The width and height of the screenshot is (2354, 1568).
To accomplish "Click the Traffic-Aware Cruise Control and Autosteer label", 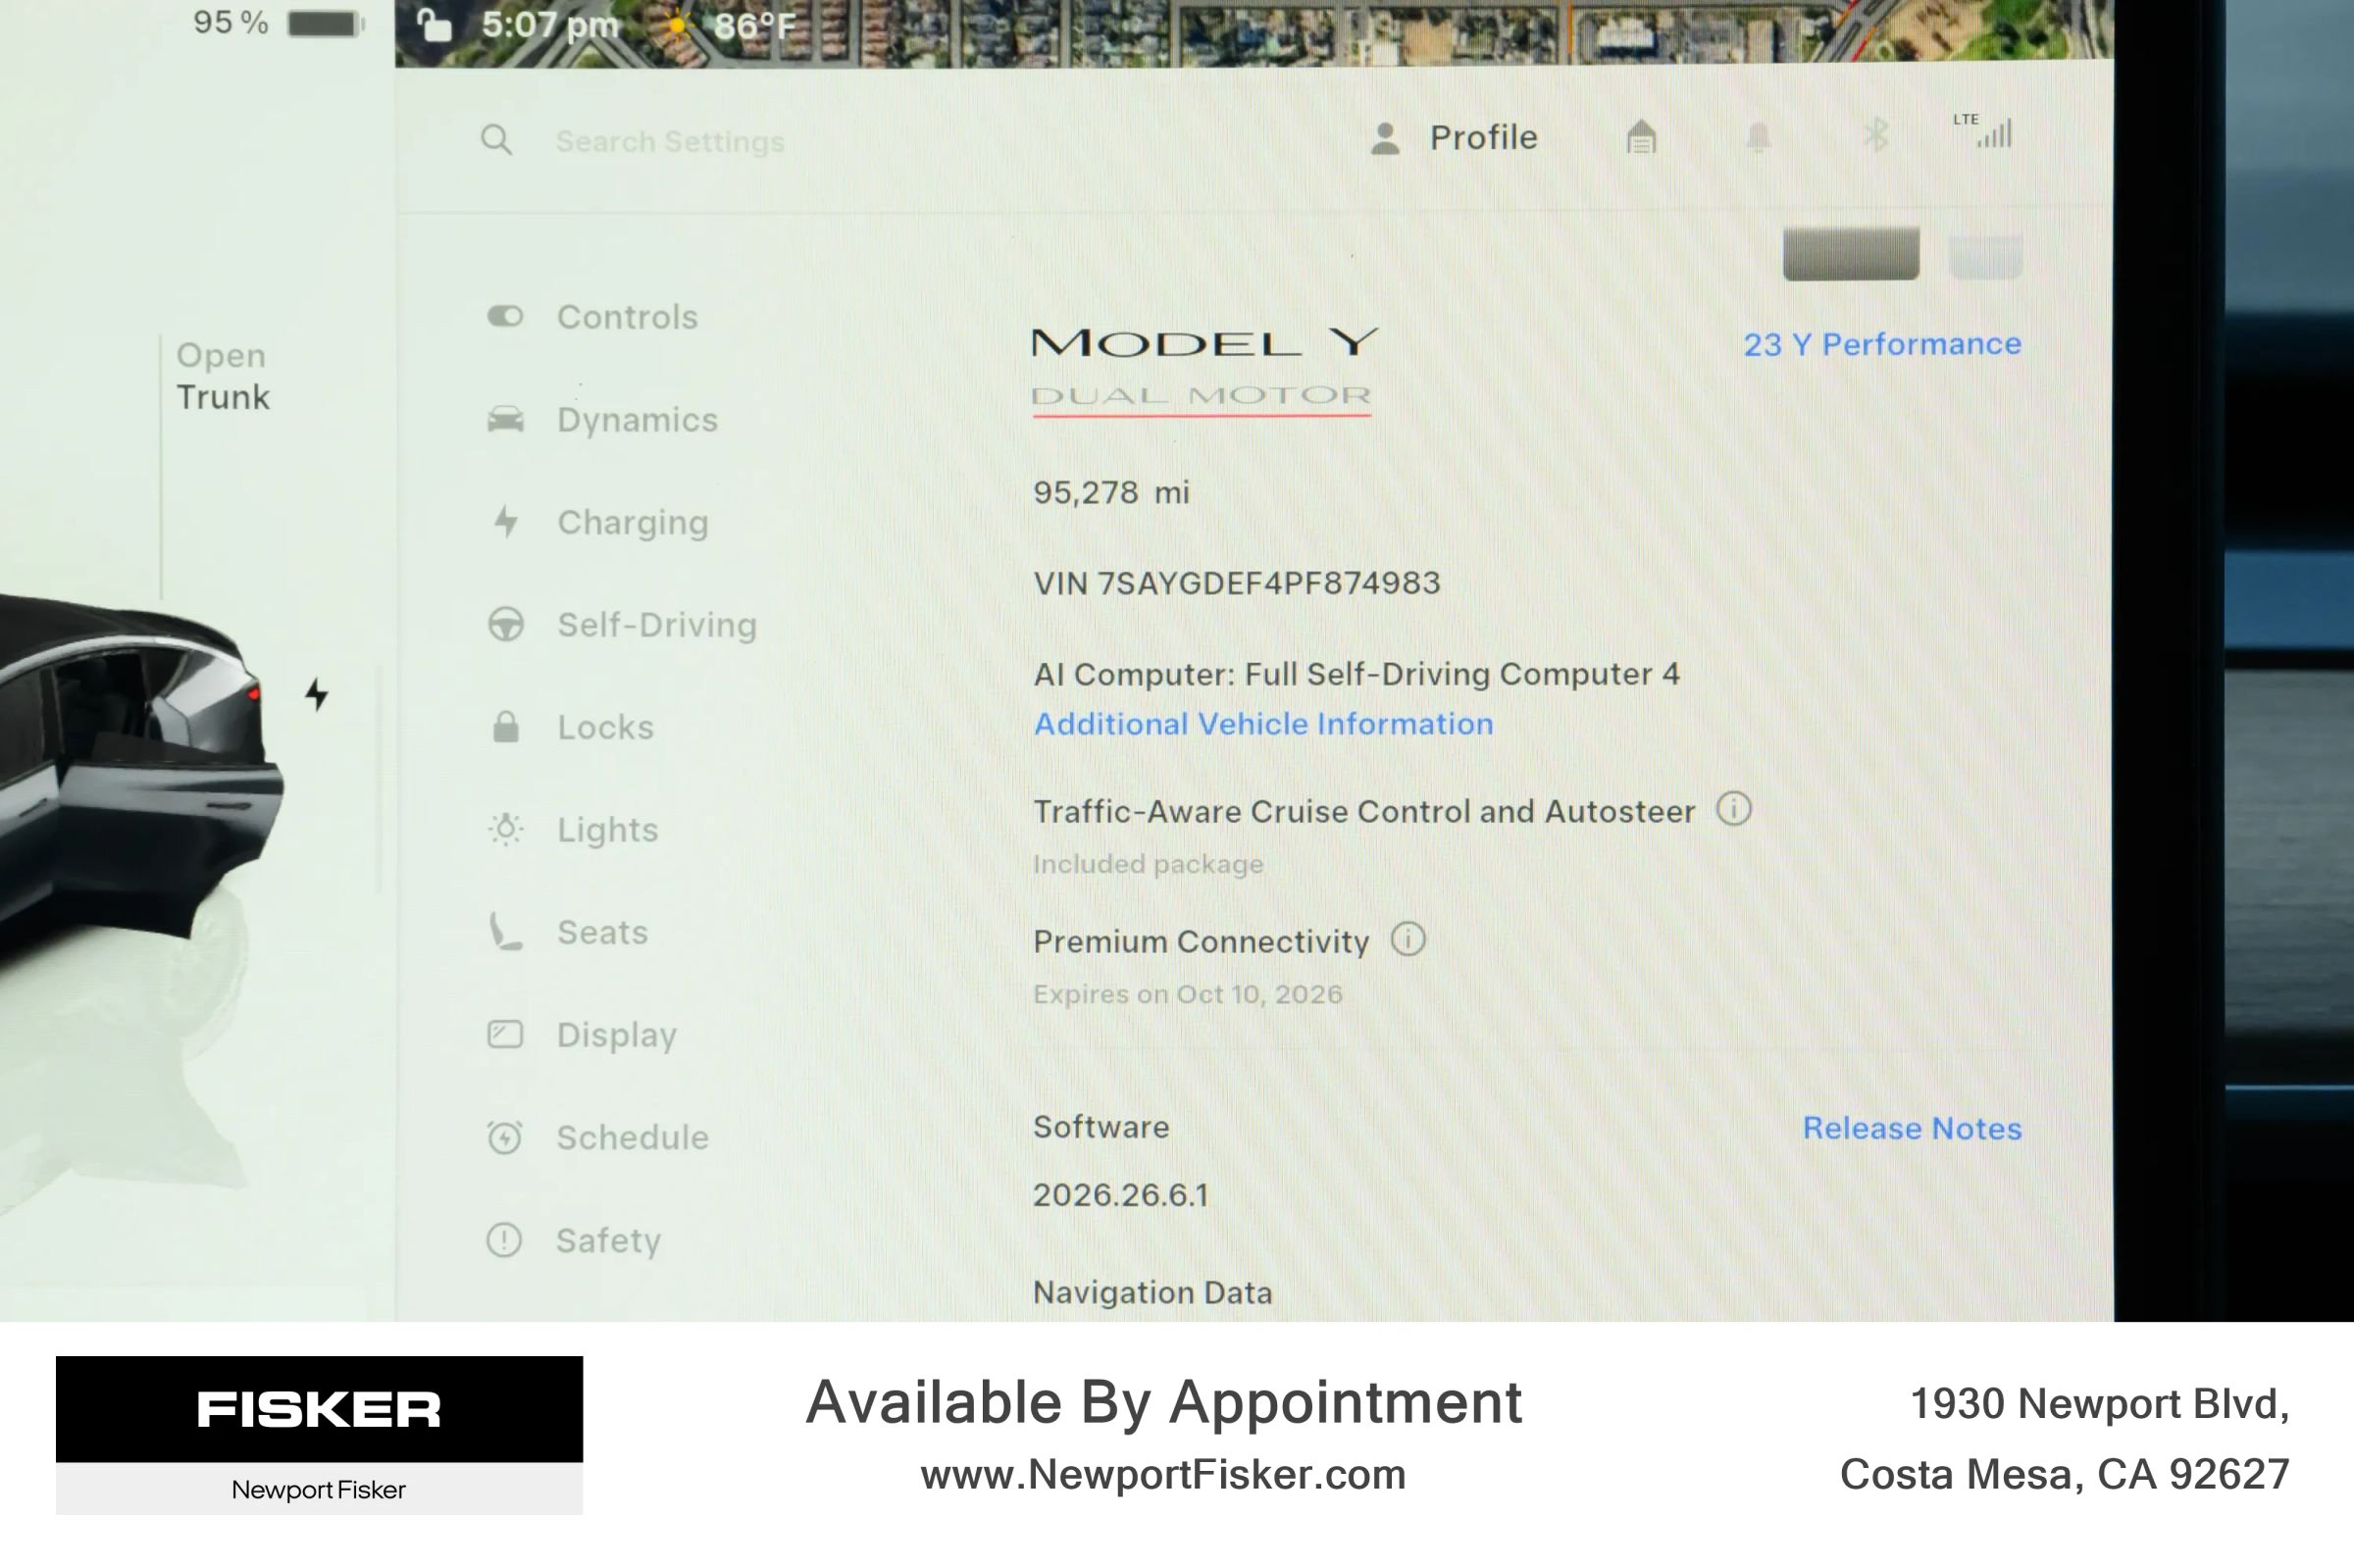I will click(1364, 811).
